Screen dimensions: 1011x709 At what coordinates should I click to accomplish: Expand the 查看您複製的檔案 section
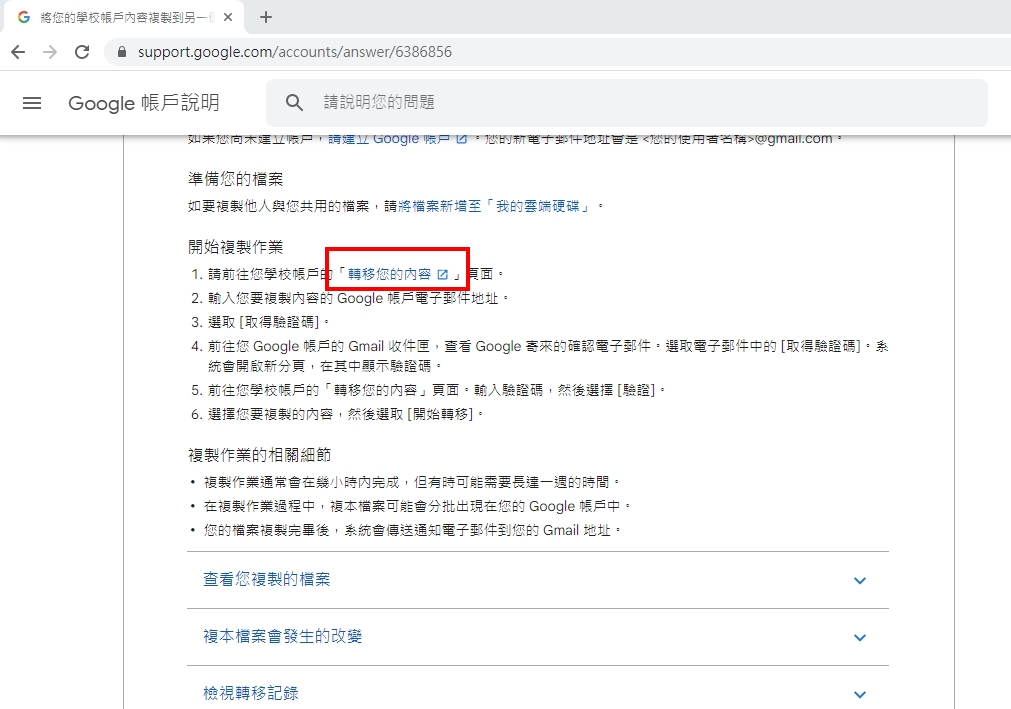538,580
